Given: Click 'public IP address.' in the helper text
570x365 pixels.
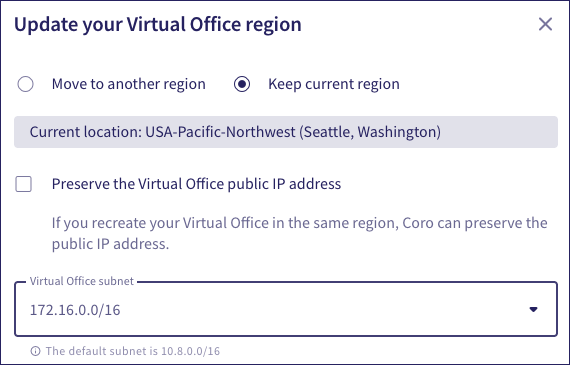Looking at the screenshot, I should [x=111, y=244].
